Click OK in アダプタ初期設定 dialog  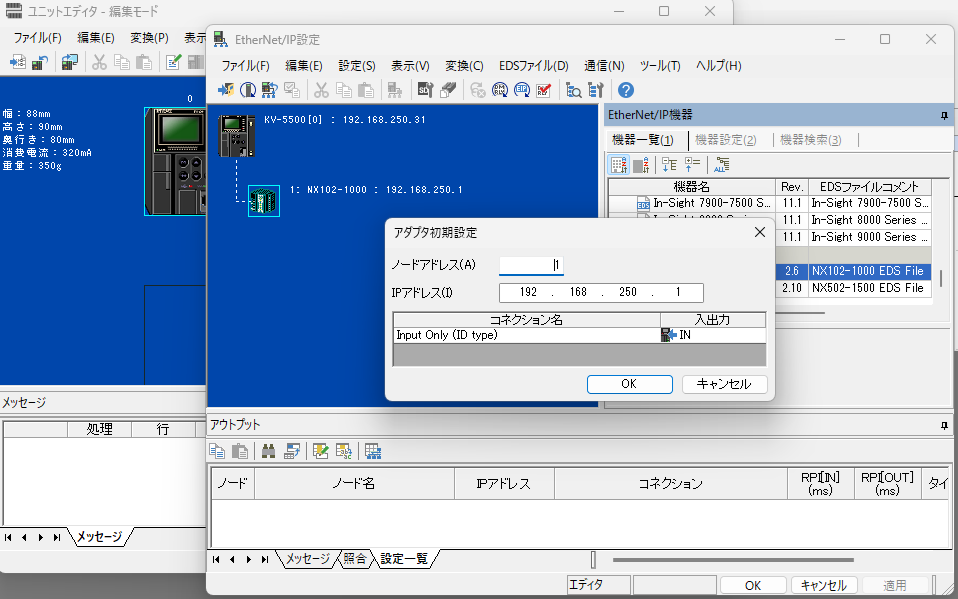click(629, 384)
